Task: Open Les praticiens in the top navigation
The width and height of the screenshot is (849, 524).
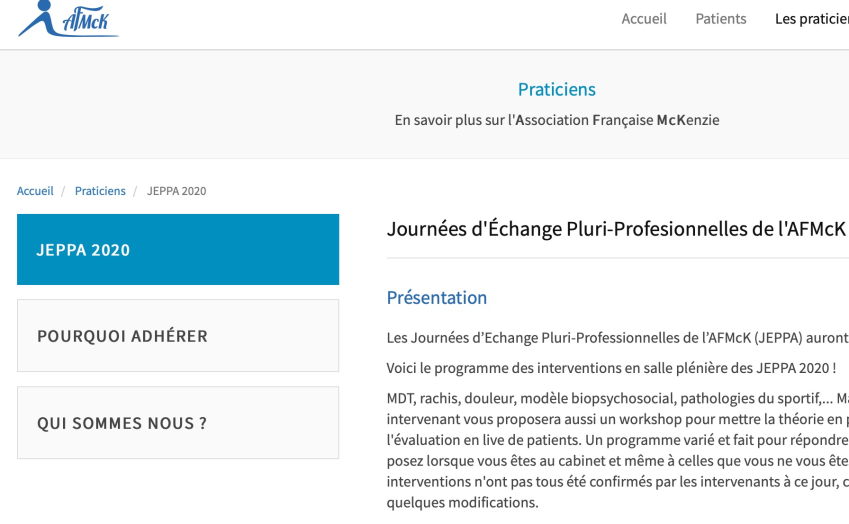Action: [812, 19]
